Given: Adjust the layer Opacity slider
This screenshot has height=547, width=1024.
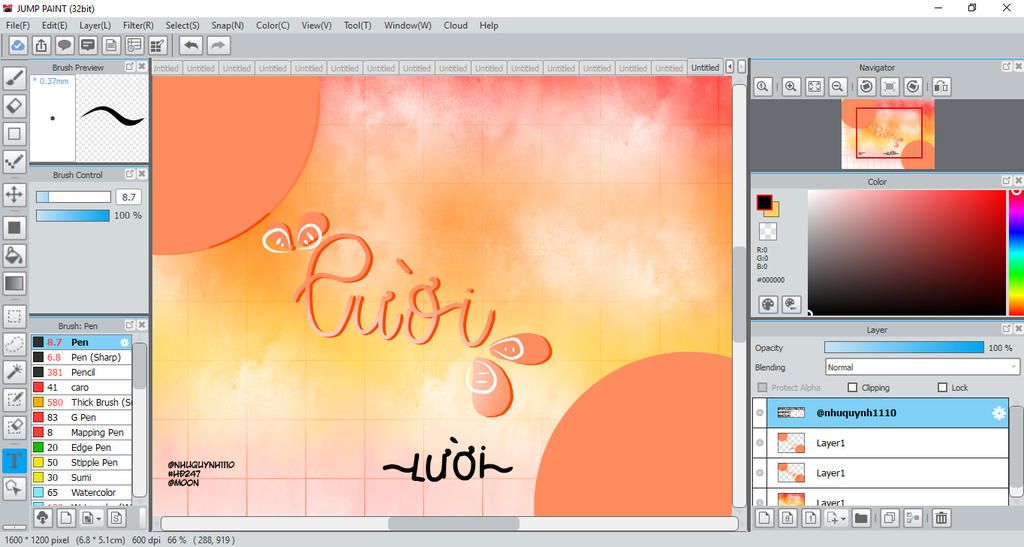Looking at the screenshot, I should [904, 347].
